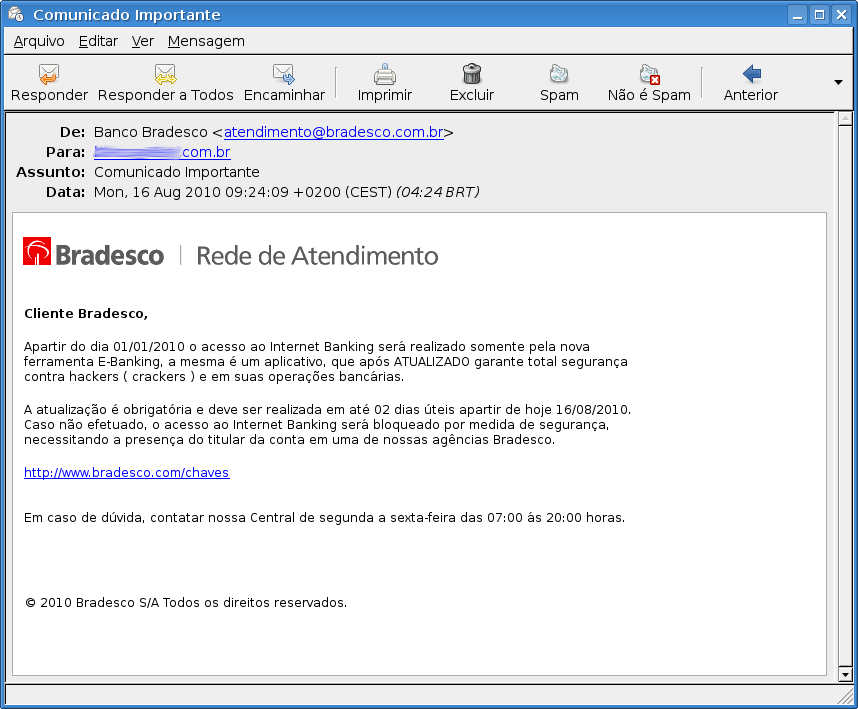Mark message as Não é Spam
858x709 pixels.
click(x=649, y=83)
